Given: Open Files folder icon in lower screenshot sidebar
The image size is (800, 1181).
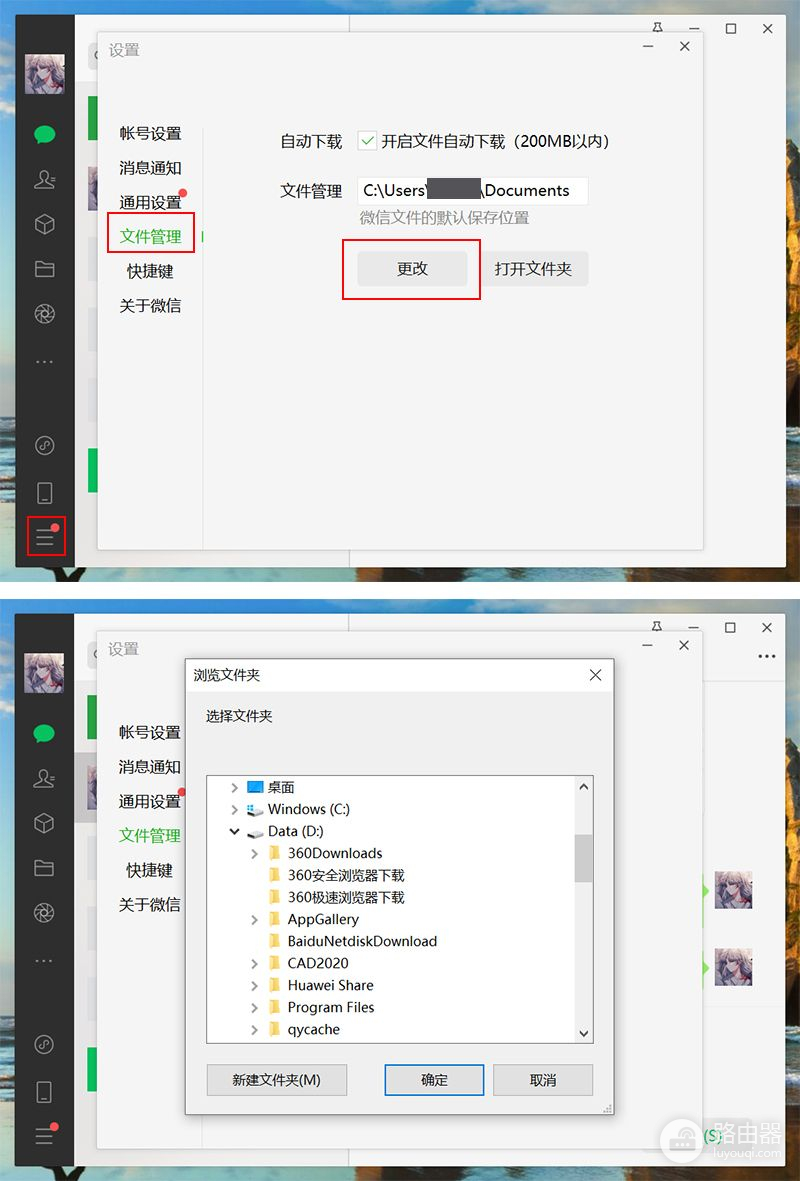Looking at the screenshot, I should pyautogui.click(x=44, y=868).
